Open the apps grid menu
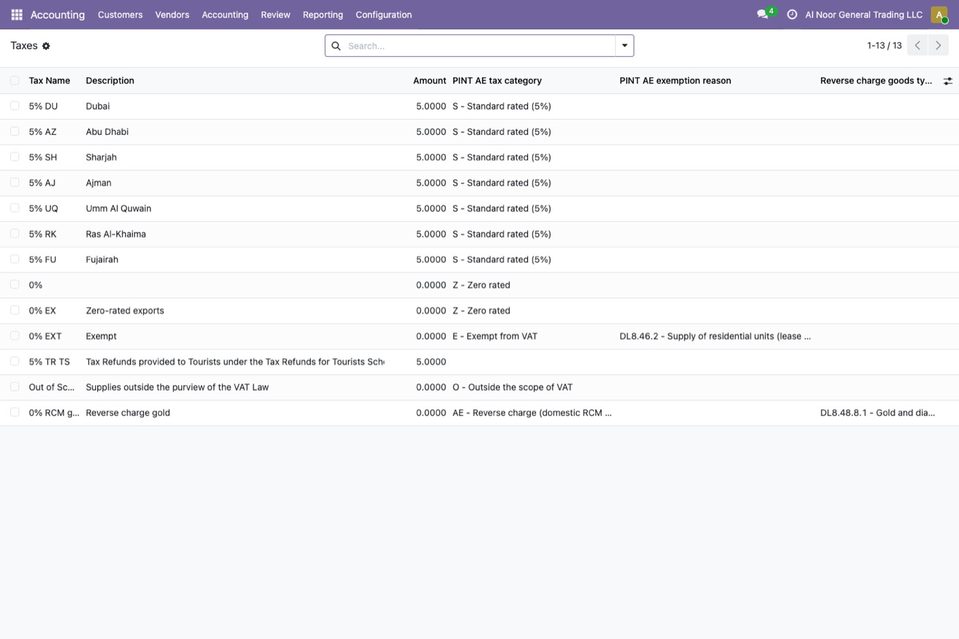 click(x=17, y=15)
